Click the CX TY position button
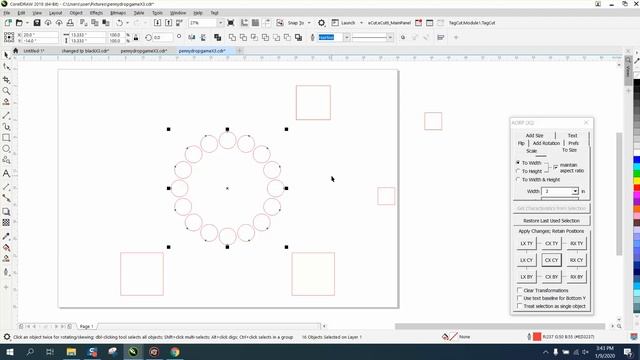Viewport: 640px width, 360px height. pos(551,243)
